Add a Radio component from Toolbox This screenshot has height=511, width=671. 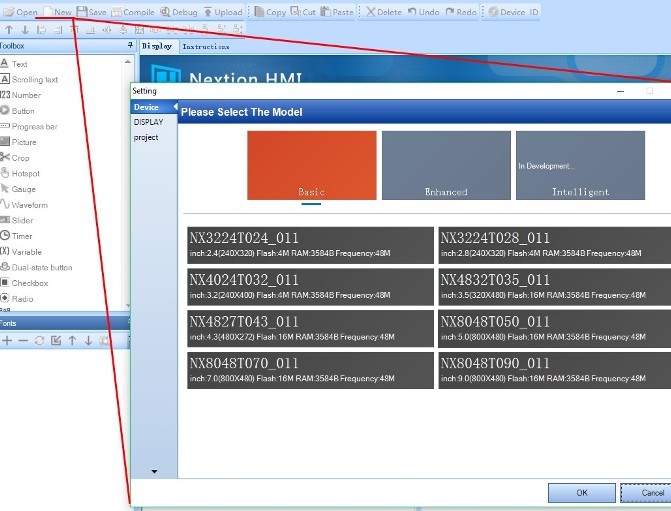17,298
